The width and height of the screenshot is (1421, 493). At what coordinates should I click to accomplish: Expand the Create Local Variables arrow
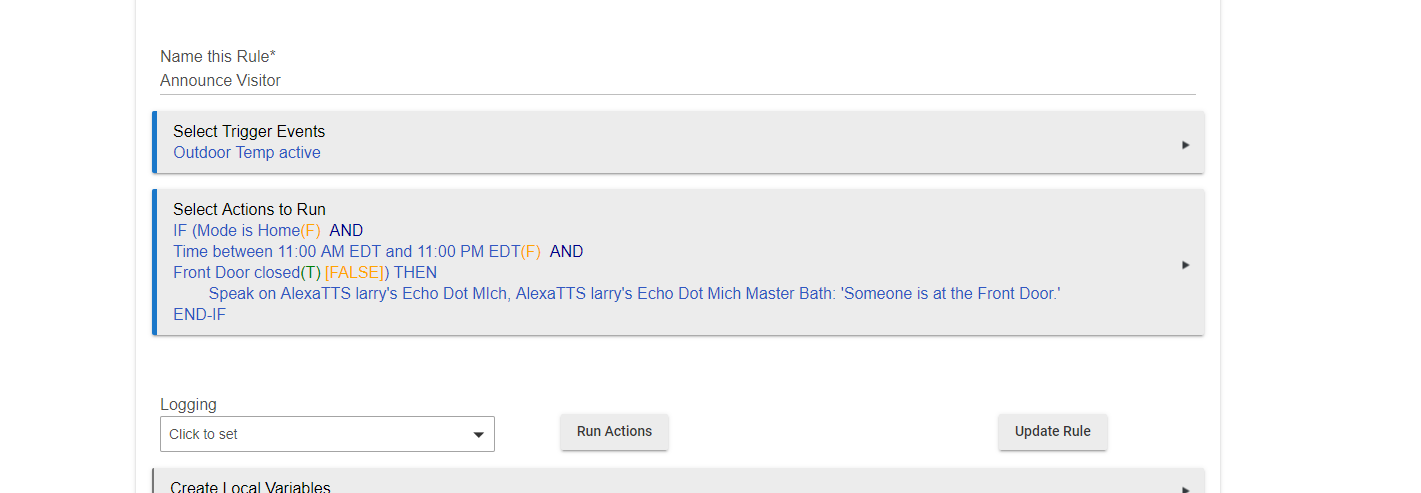[x=1185, y=490]
